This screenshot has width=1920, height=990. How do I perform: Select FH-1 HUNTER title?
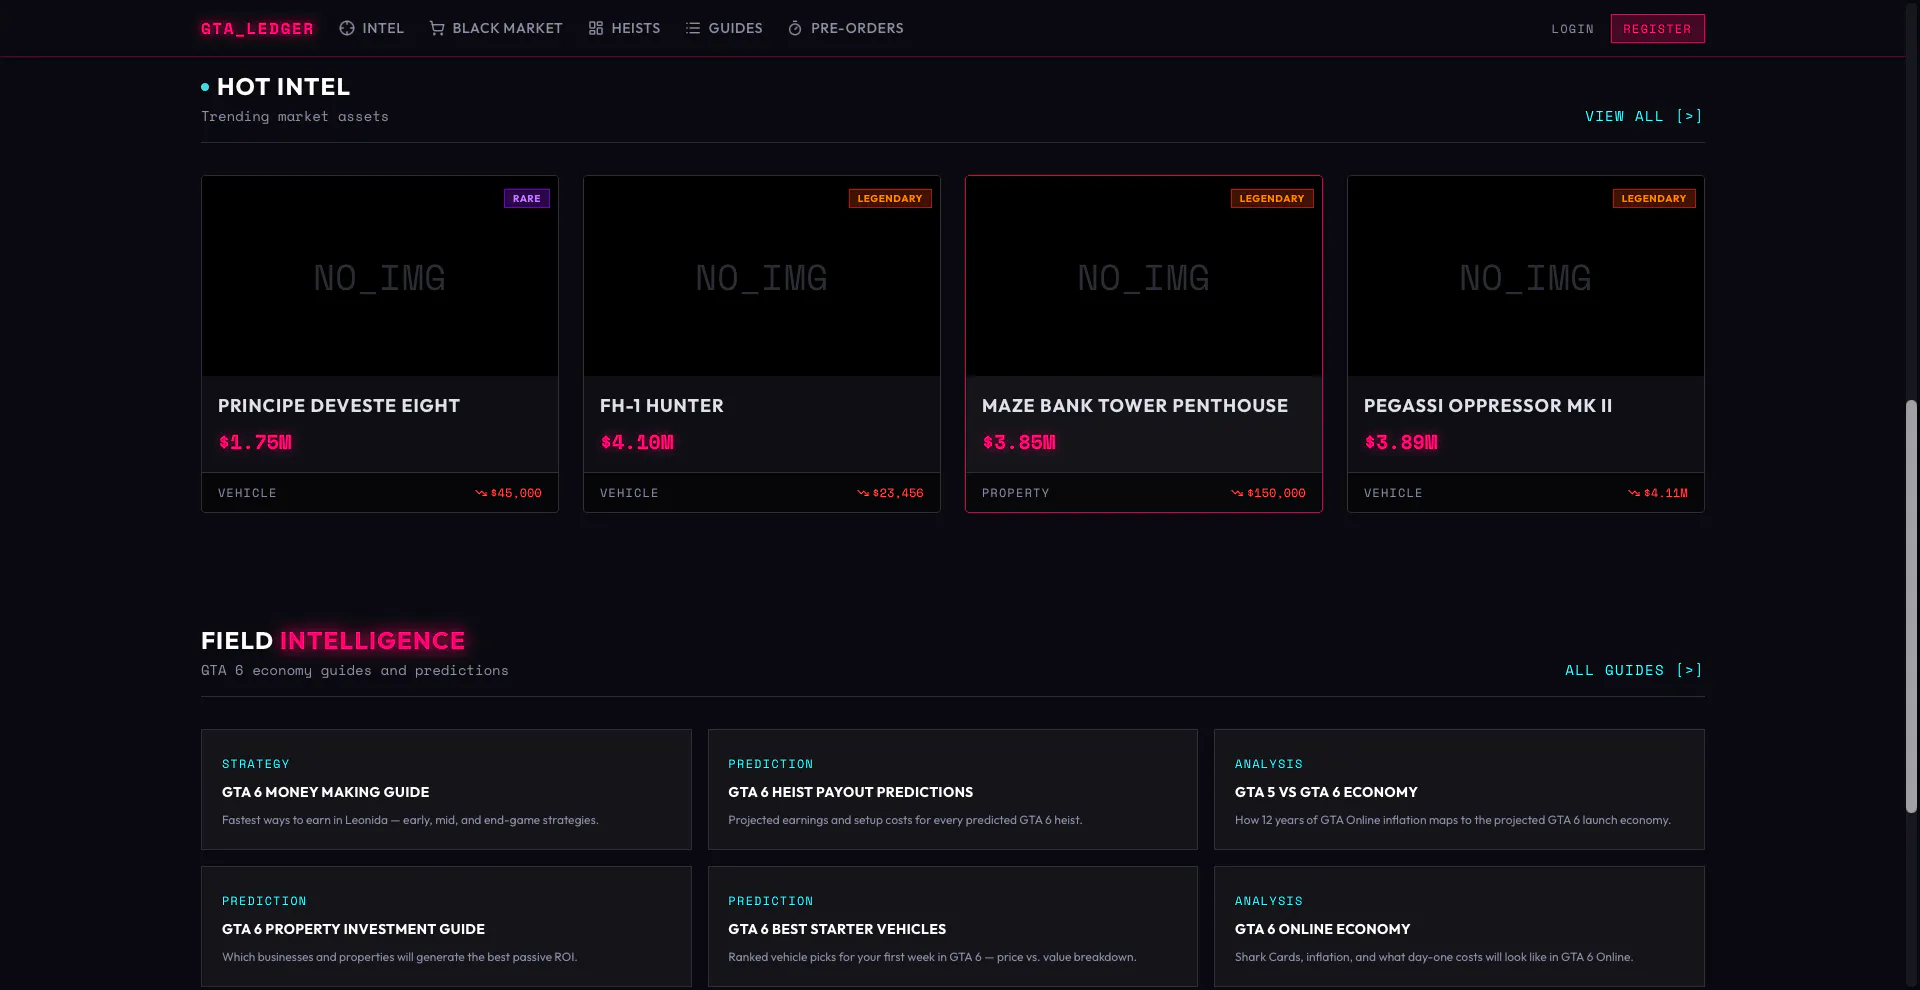click(x=662, y=406)
